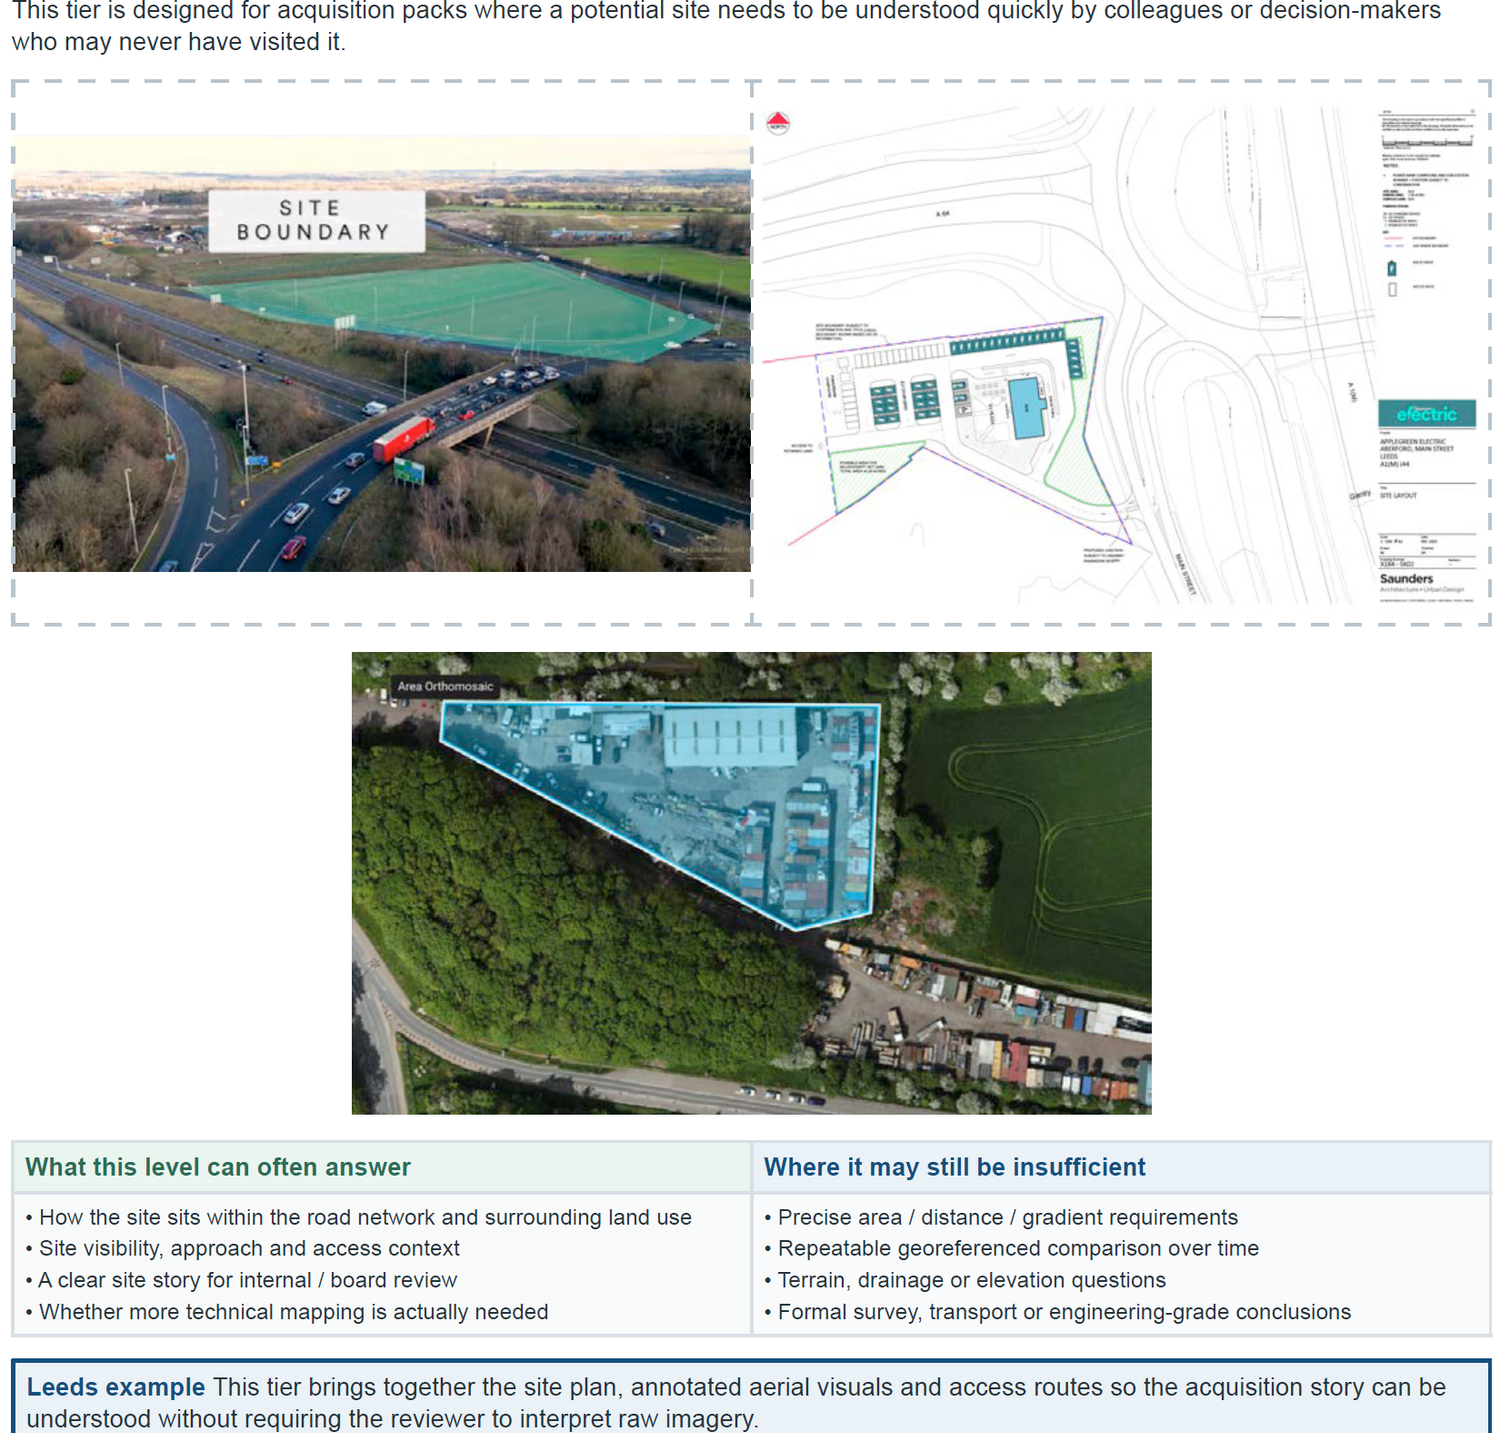
Task: Click the red North arrow icon
Action: [778, 123]
